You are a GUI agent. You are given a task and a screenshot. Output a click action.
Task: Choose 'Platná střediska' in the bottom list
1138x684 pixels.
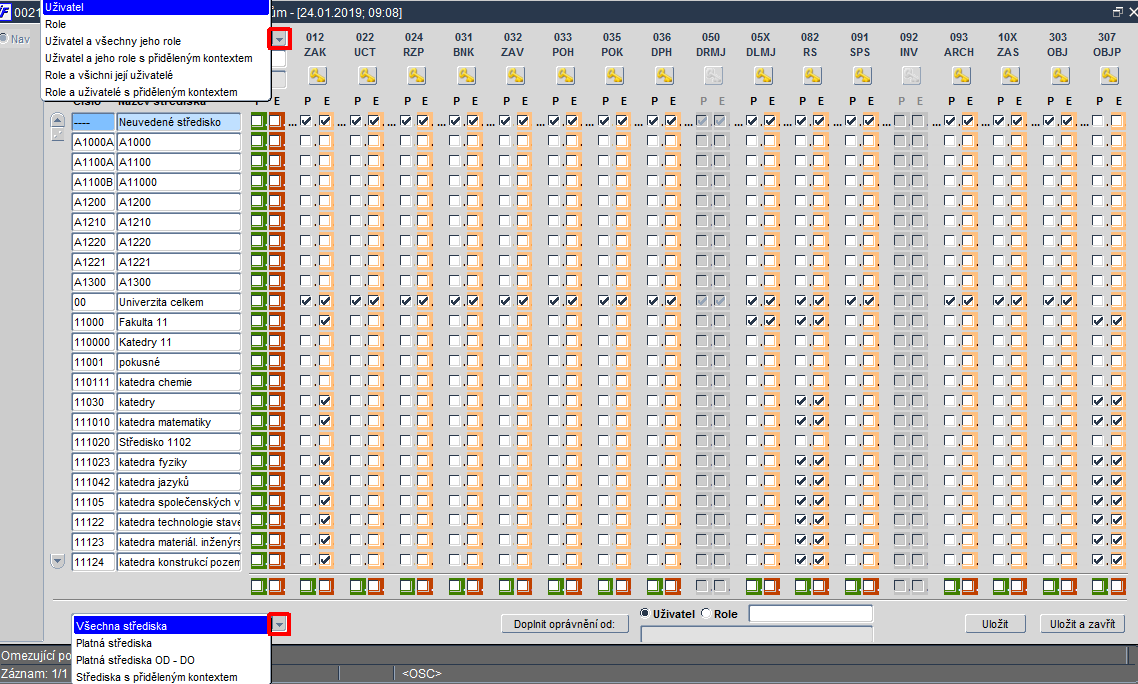pos(171,643)
